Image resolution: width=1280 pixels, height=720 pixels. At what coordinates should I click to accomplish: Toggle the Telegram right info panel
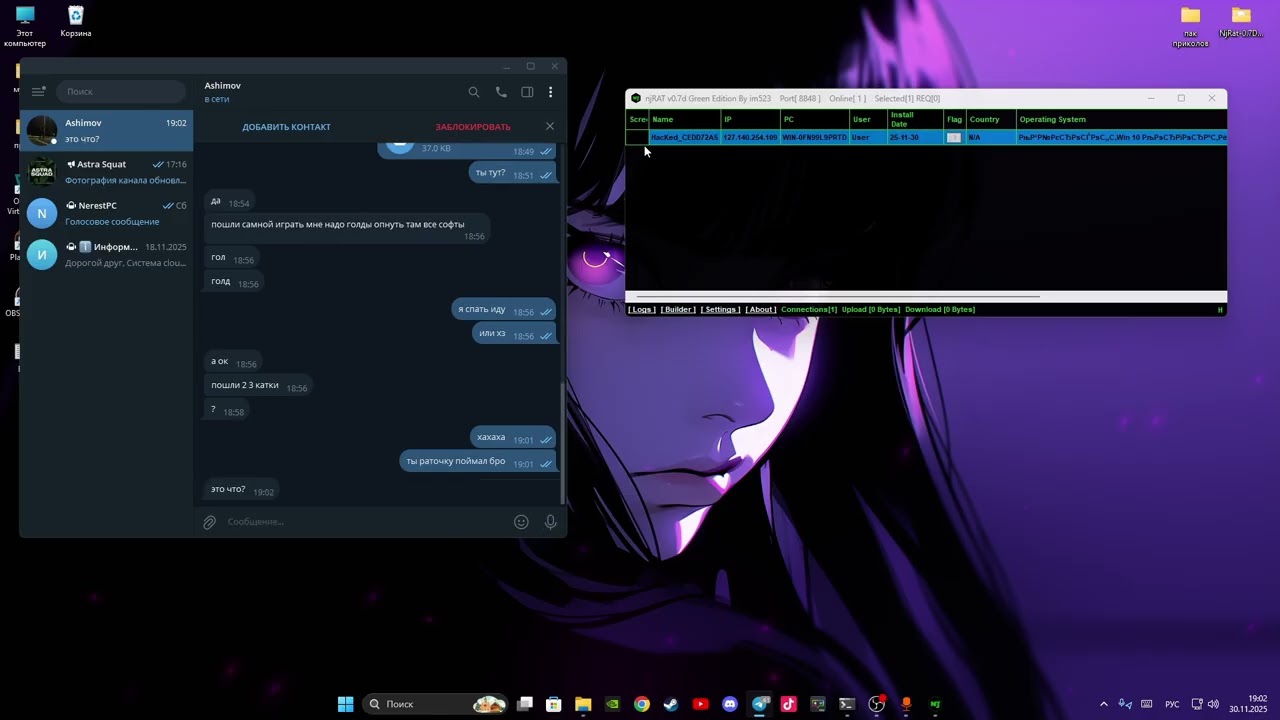coord(527,92)
